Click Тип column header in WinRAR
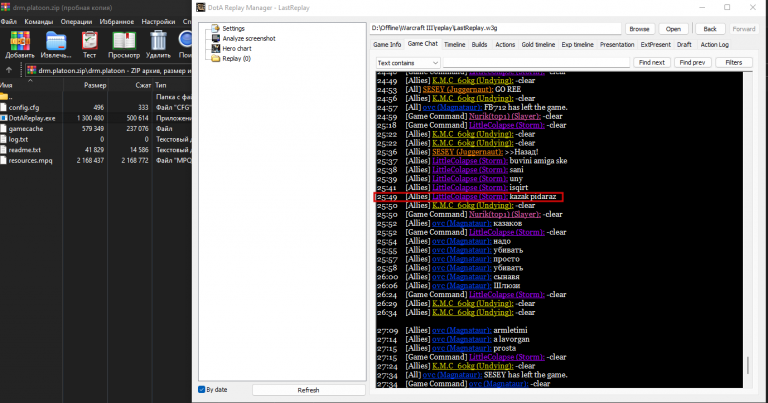Viewport: 768px width, 403px height. click(x=161, y=85)
